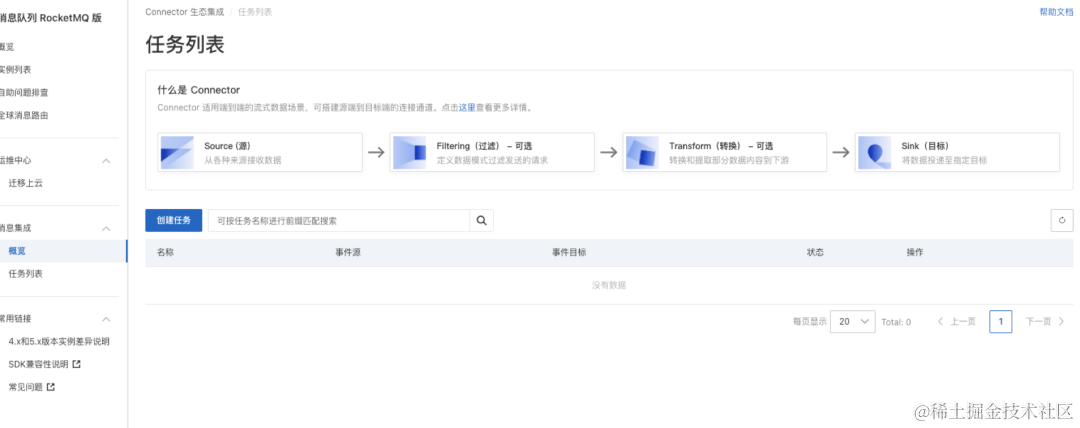Click the Filtering step illustration icon
This screenshot has height=428, width=1080.
coord(410,152)
